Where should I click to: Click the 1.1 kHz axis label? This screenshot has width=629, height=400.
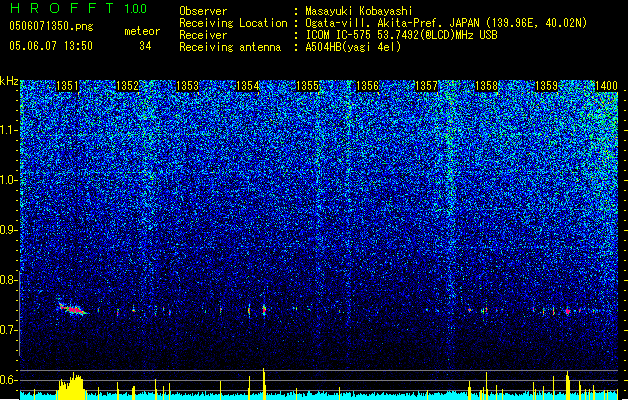(9, 130)
